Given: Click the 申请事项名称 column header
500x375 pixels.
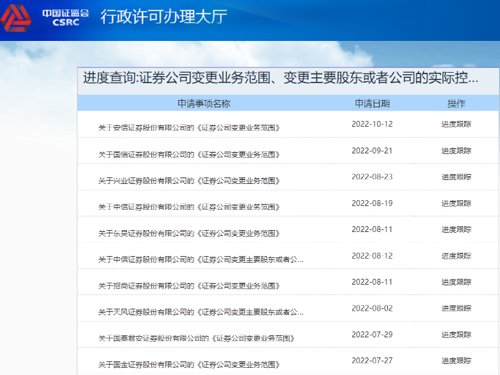Looking at the screenshot, I should point(204,104).
